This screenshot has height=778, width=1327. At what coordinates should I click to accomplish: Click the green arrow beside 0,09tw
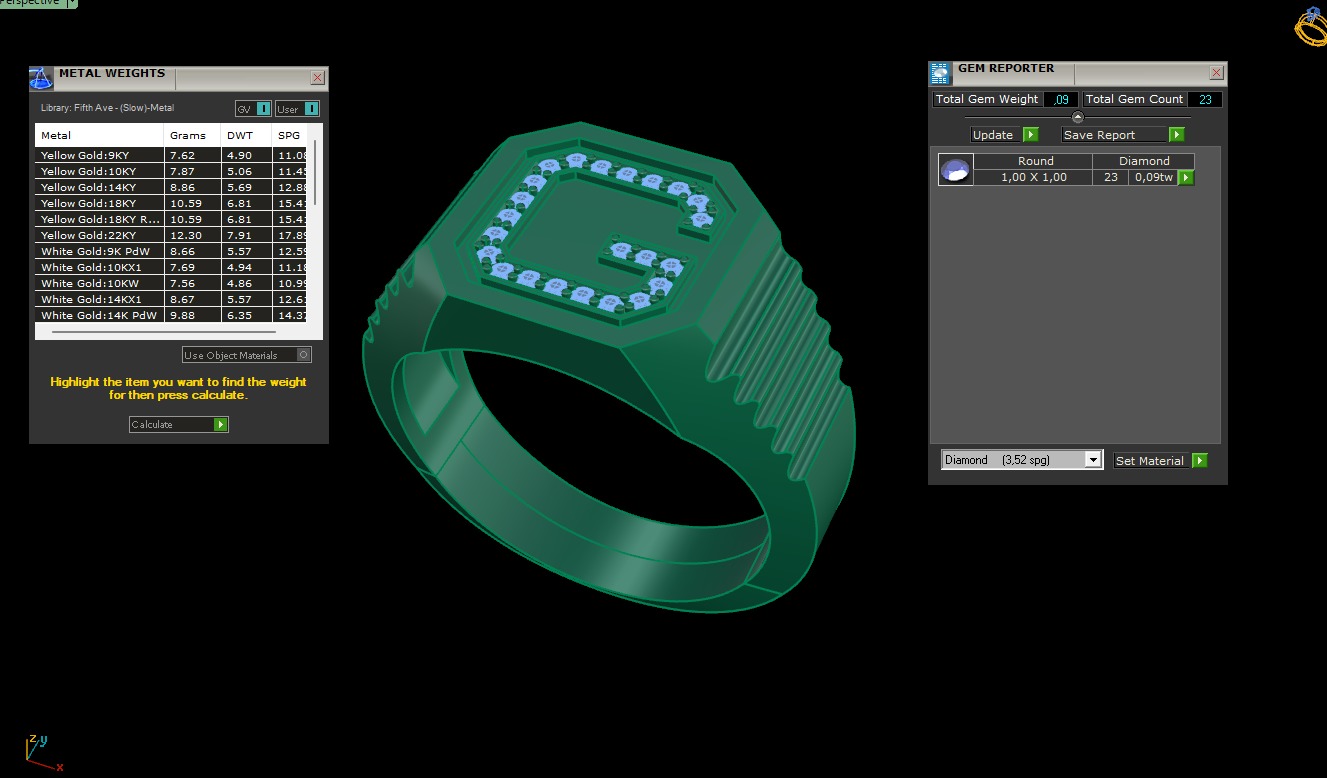[1186, 178]
